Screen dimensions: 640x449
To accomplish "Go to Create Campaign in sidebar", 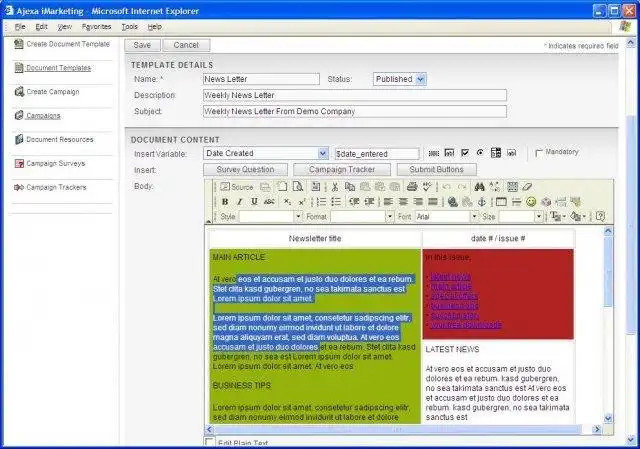I will pos(53,92).
